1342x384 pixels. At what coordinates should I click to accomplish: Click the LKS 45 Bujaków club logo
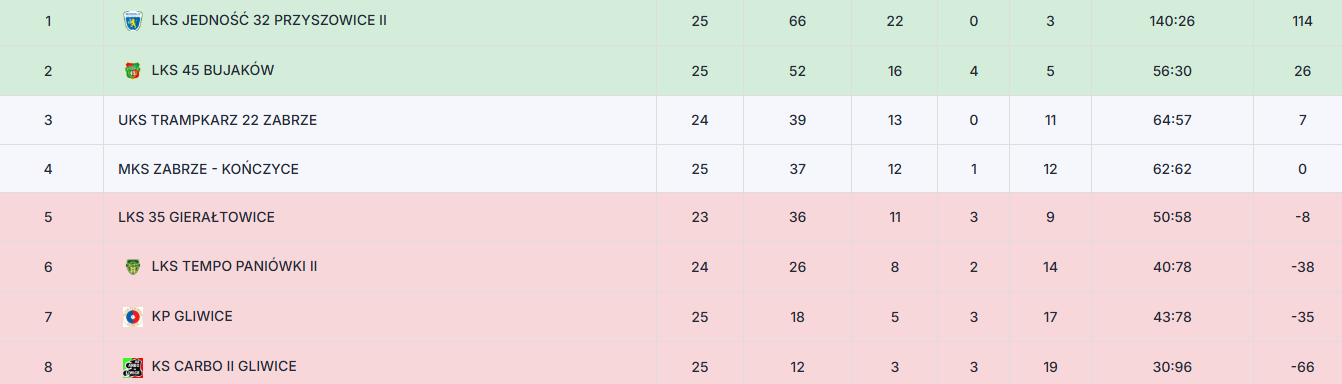click(132, 70)
